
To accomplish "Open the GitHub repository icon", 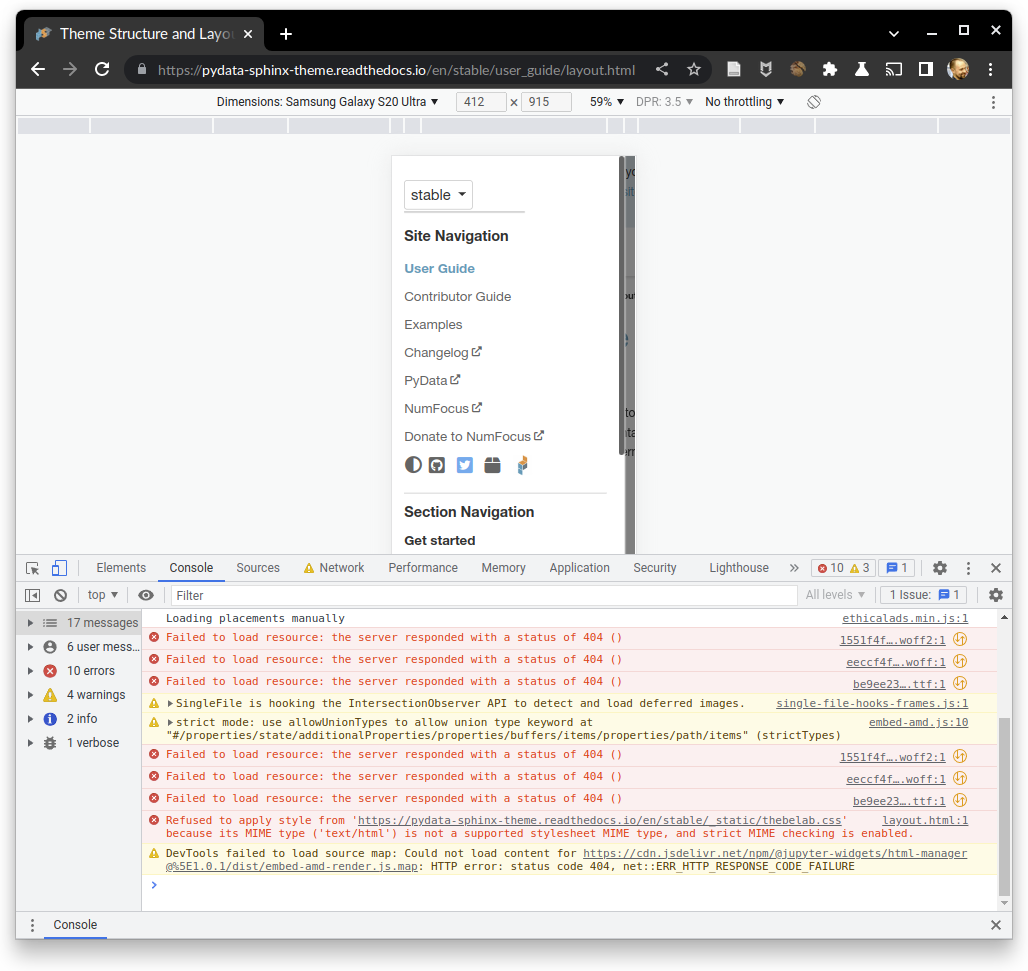I will click(437, 465).
